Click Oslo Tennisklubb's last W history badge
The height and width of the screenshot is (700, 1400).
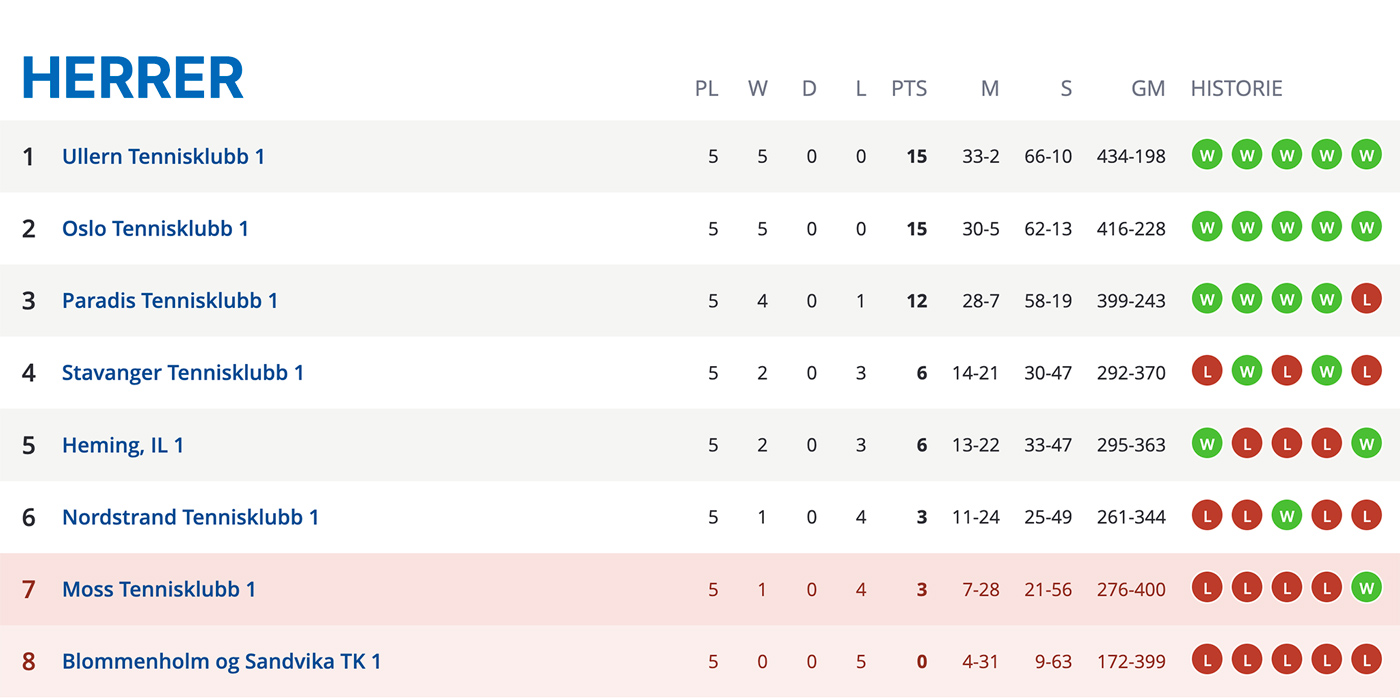tap(1366, 227)
